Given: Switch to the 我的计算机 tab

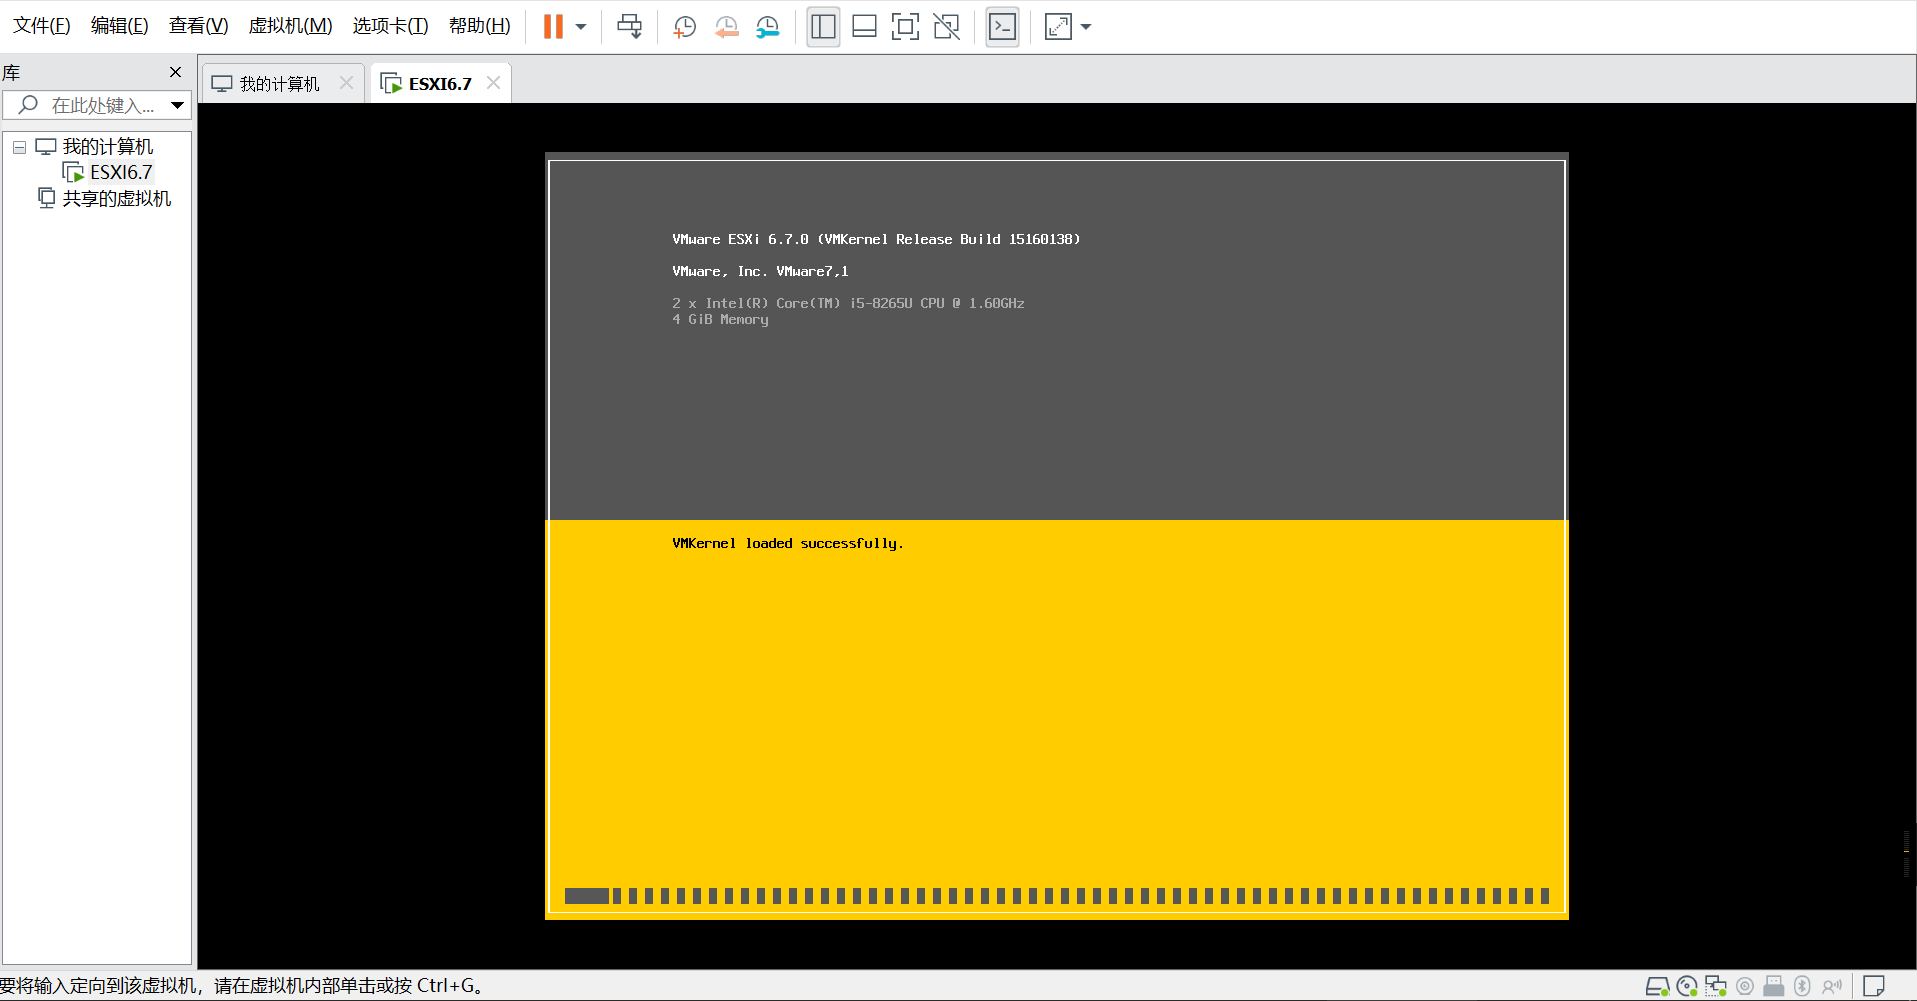Looking at the screenshot, I should 279,84.
